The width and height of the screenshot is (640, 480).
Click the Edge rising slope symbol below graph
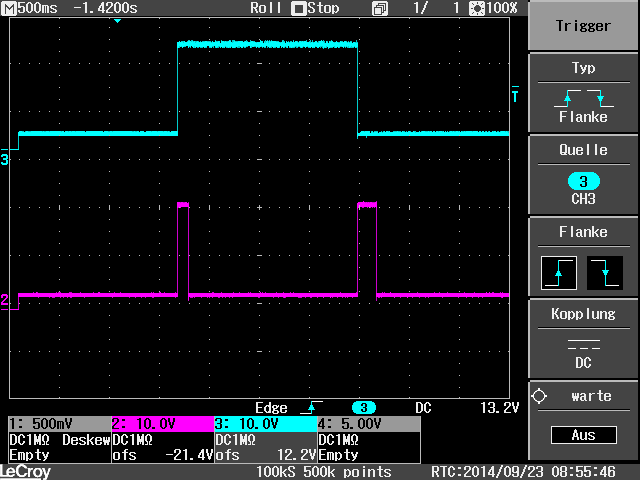[311, 407]
